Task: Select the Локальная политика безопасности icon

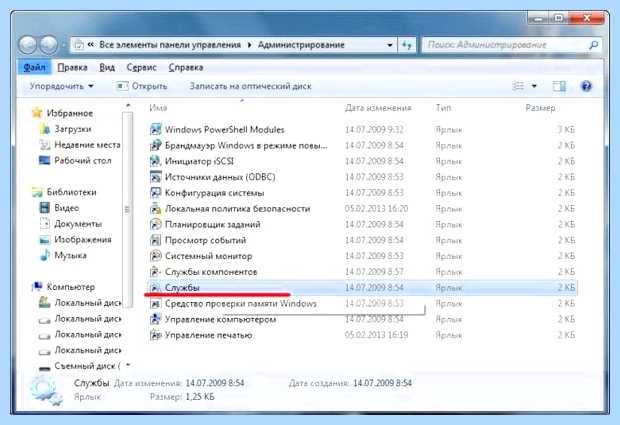Action: tap(155, 208)
